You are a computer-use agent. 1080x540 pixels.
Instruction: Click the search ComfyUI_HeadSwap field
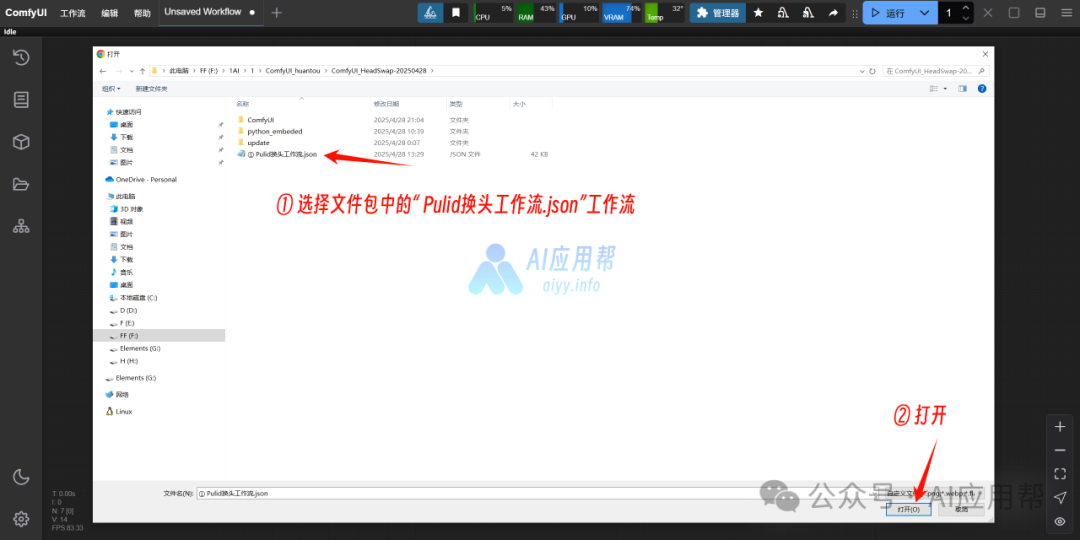937,71
